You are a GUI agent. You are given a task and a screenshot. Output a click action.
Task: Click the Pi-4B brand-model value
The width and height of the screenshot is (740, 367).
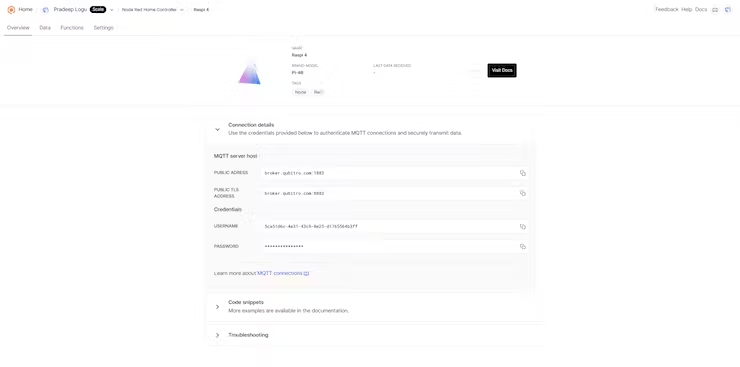pos(297,73)
